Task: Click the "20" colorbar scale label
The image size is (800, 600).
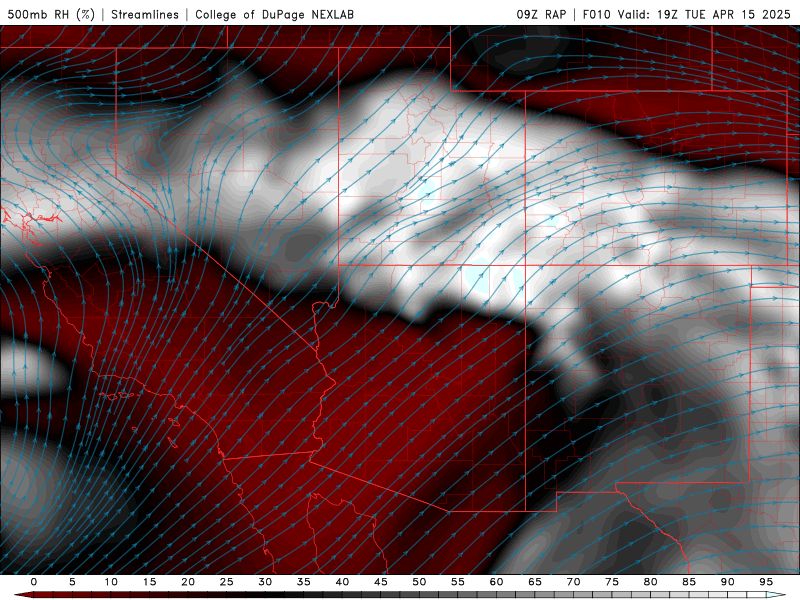Action: pyautogui.click(x=188, y=582)
